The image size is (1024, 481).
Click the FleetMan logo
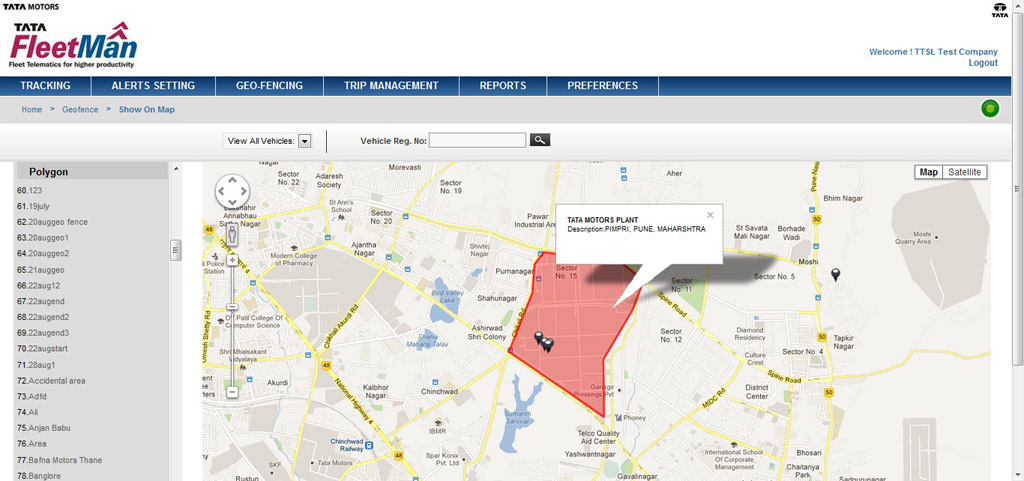pyautogui.click(x=73, y=44)
